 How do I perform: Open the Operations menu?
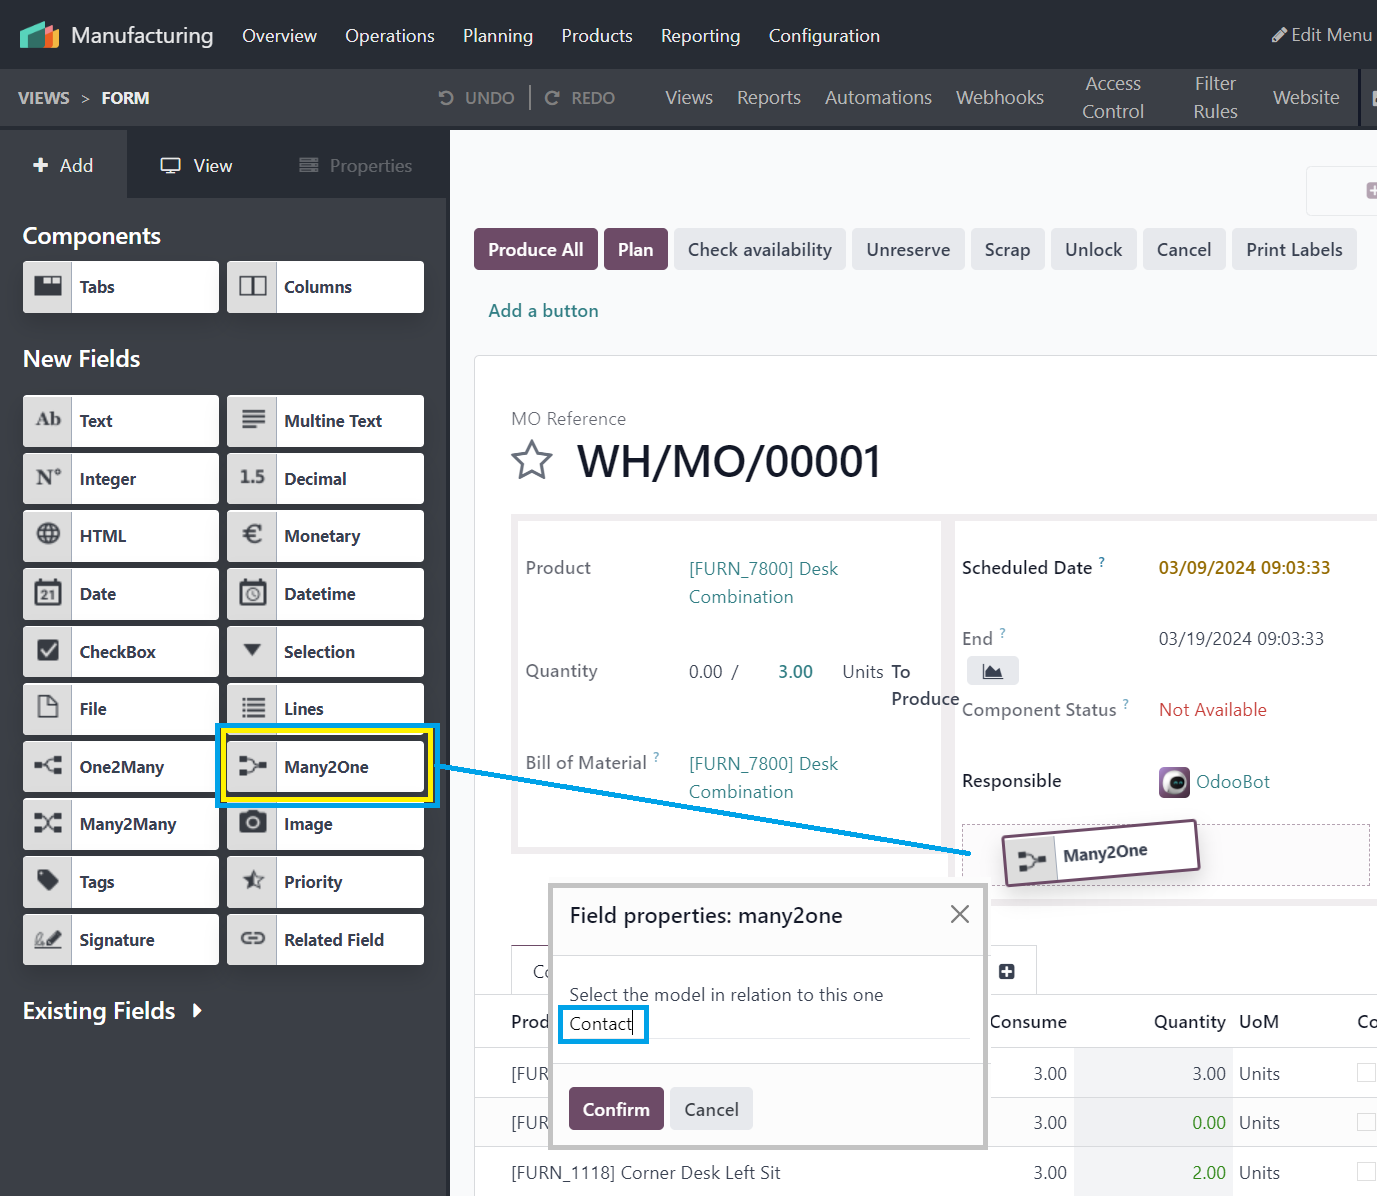390,36
